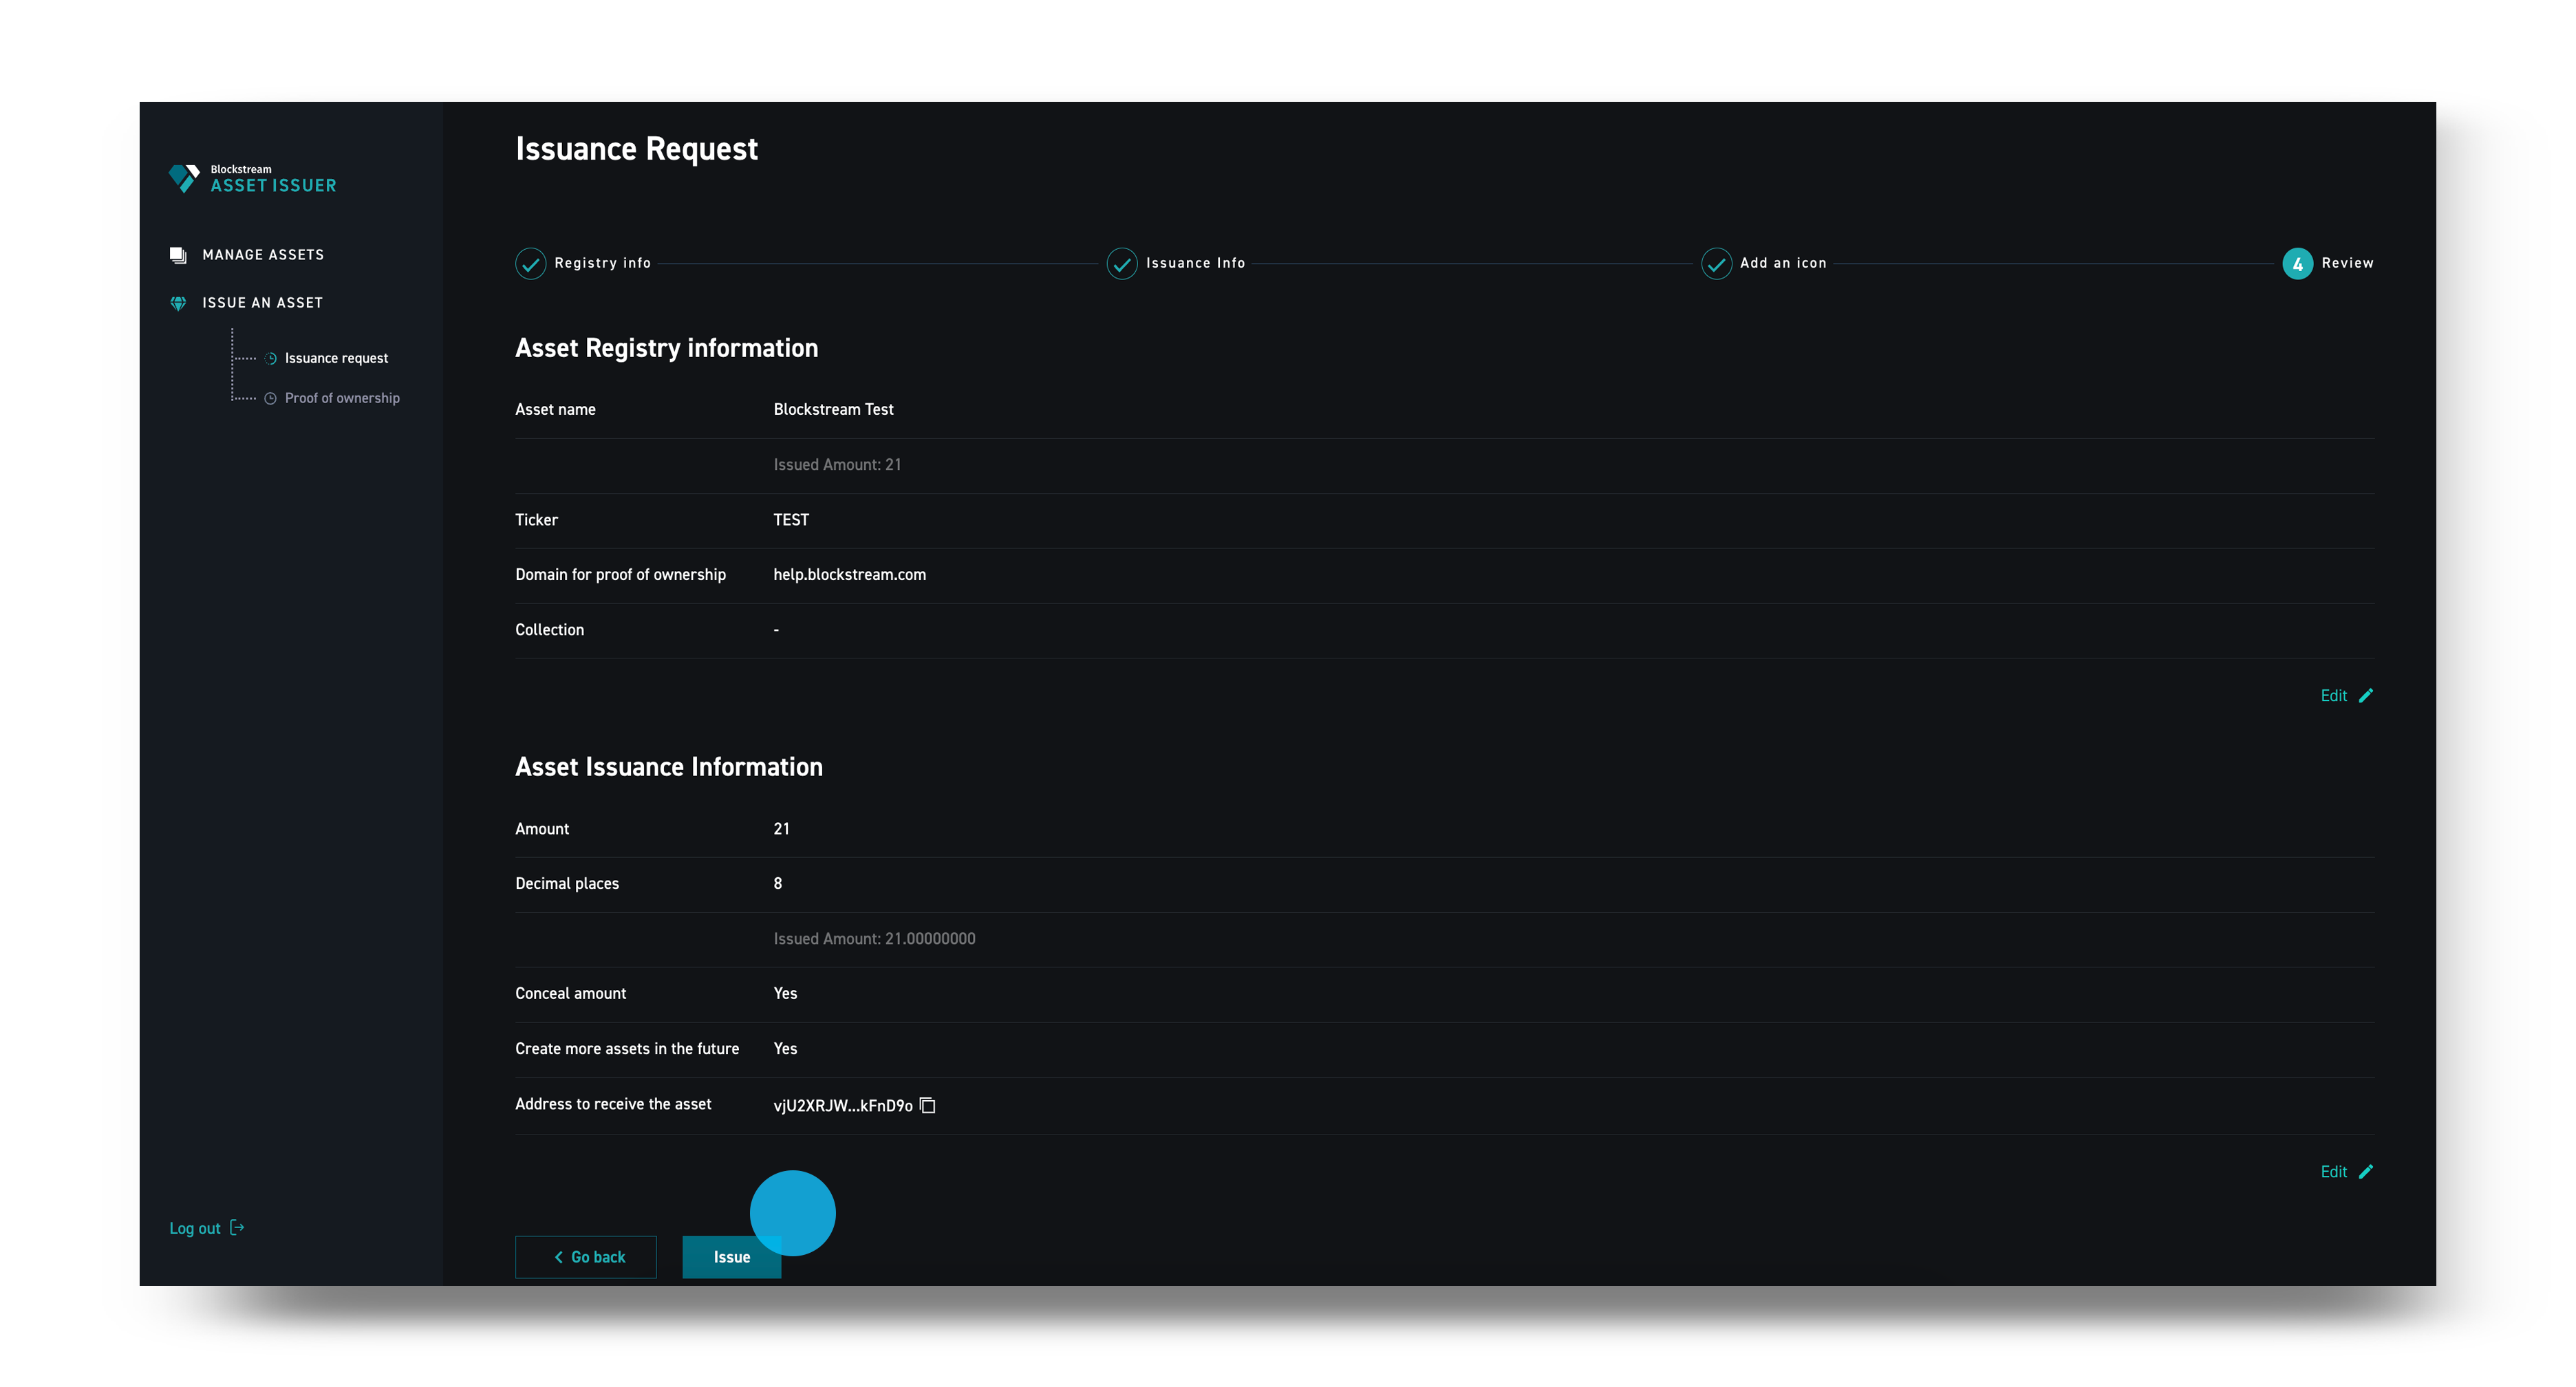Viewport: 2576px width, 1387px height.
Task: Select Issuance request in sidebar tree
Action: [x=336, y=358]
